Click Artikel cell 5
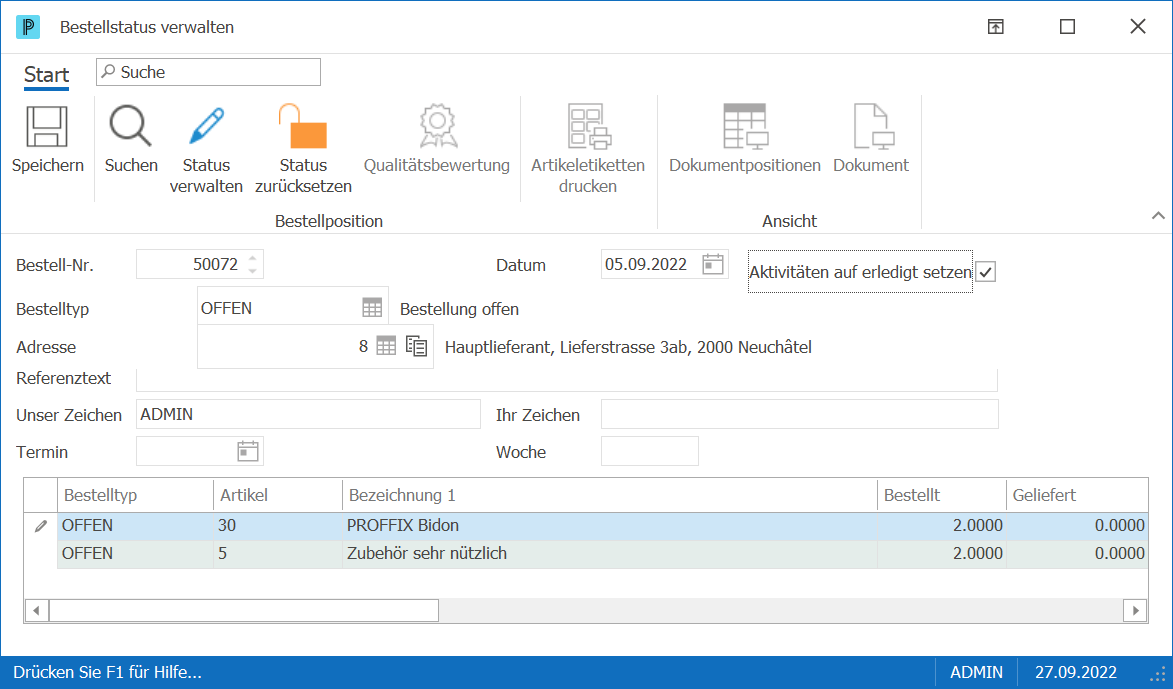 [278, 554]
